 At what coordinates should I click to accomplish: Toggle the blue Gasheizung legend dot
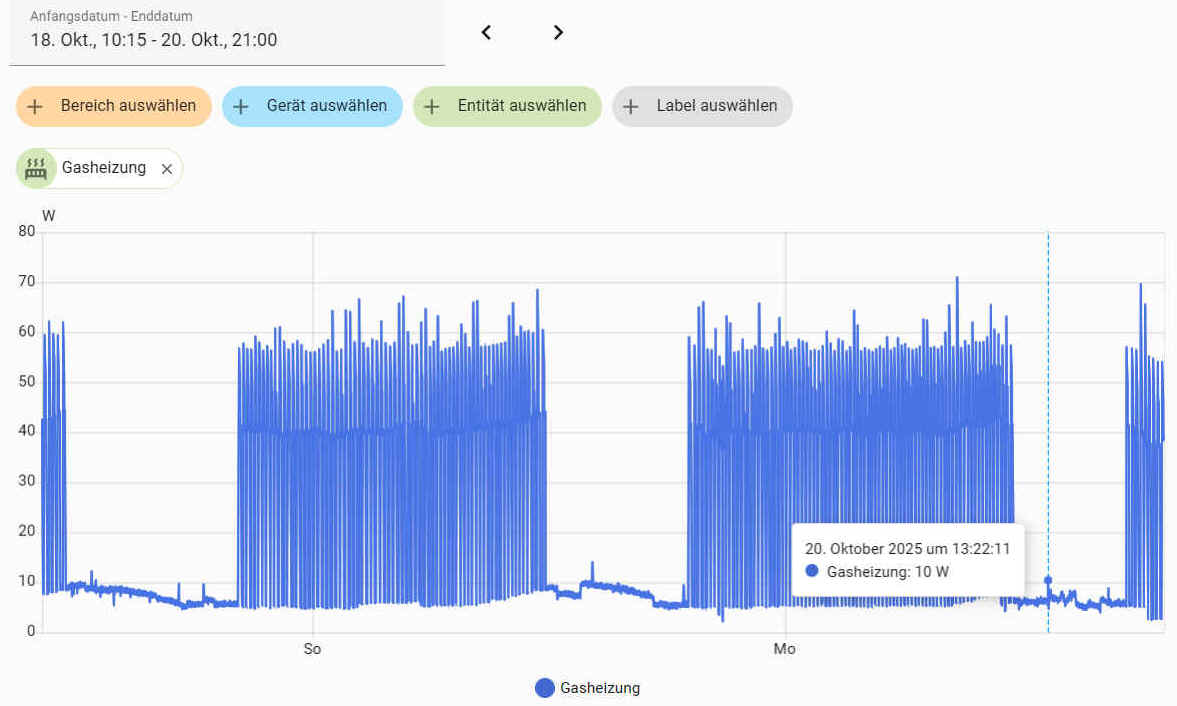pyautogui.click(x=545, y=688)
